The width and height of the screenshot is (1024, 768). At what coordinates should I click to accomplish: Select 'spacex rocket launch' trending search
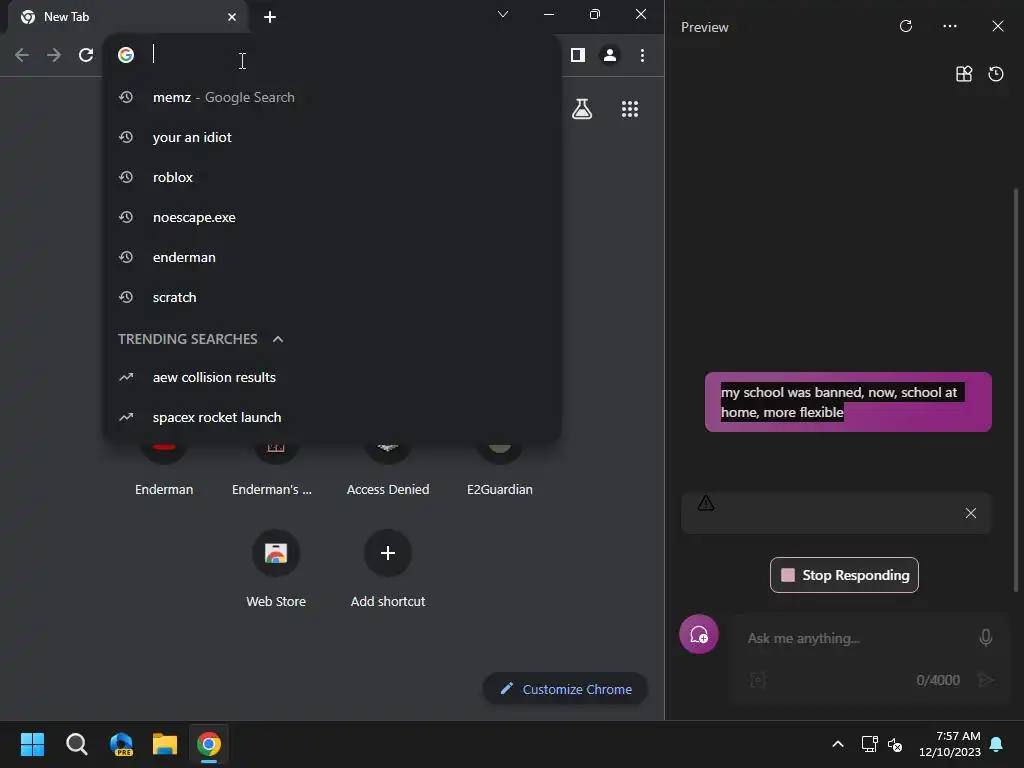[x=332, y=417]
